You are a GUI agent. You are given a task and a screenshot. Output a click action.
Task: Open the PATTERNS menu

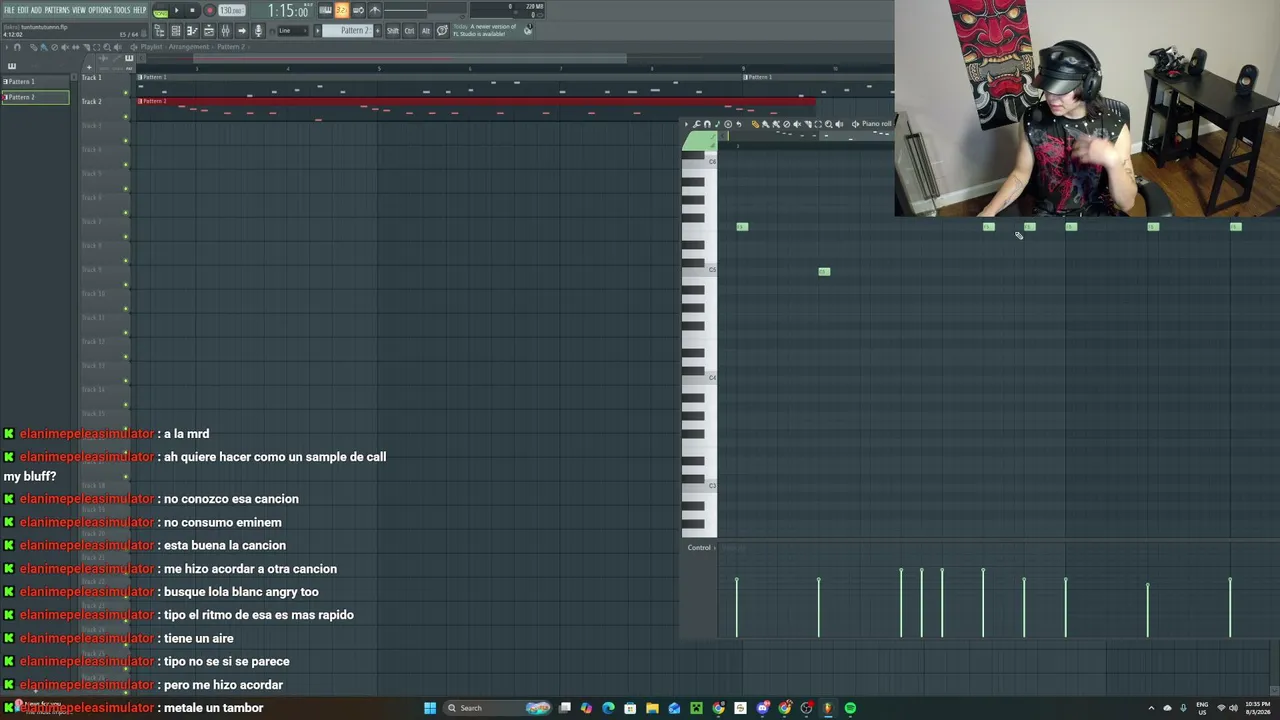(x=57, y=10)
